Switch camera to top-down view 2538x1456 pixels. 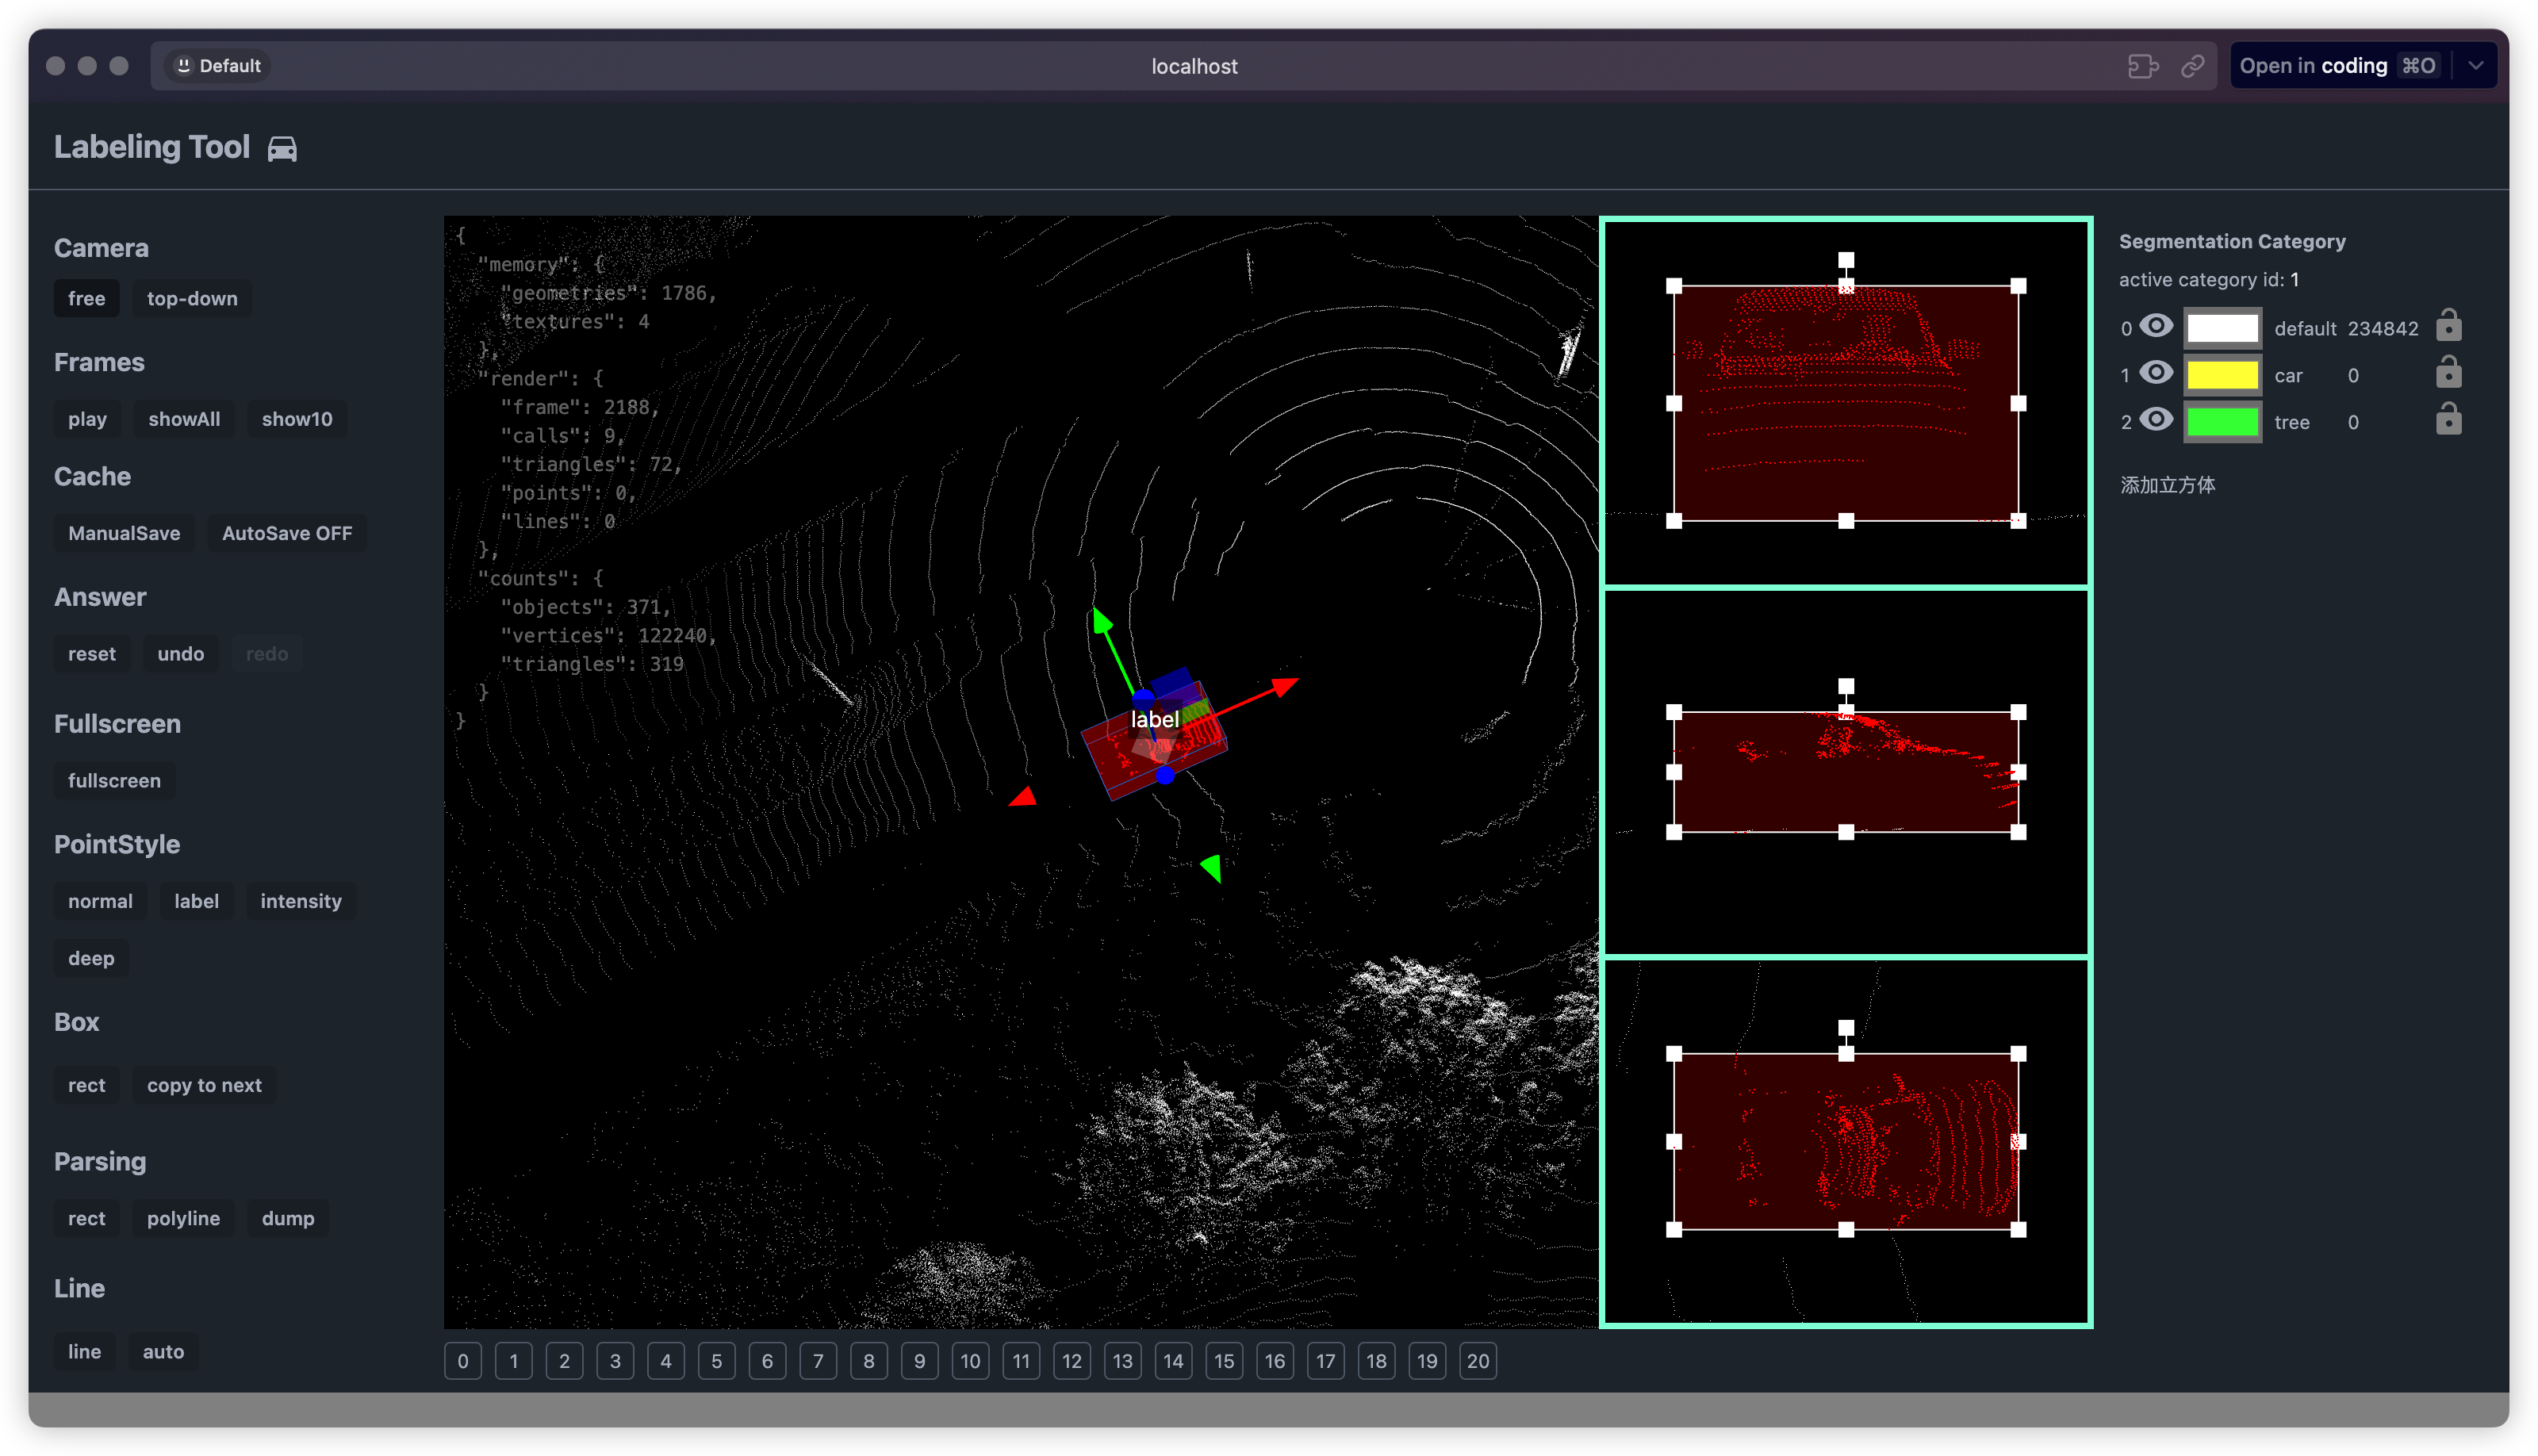(192, 298)
